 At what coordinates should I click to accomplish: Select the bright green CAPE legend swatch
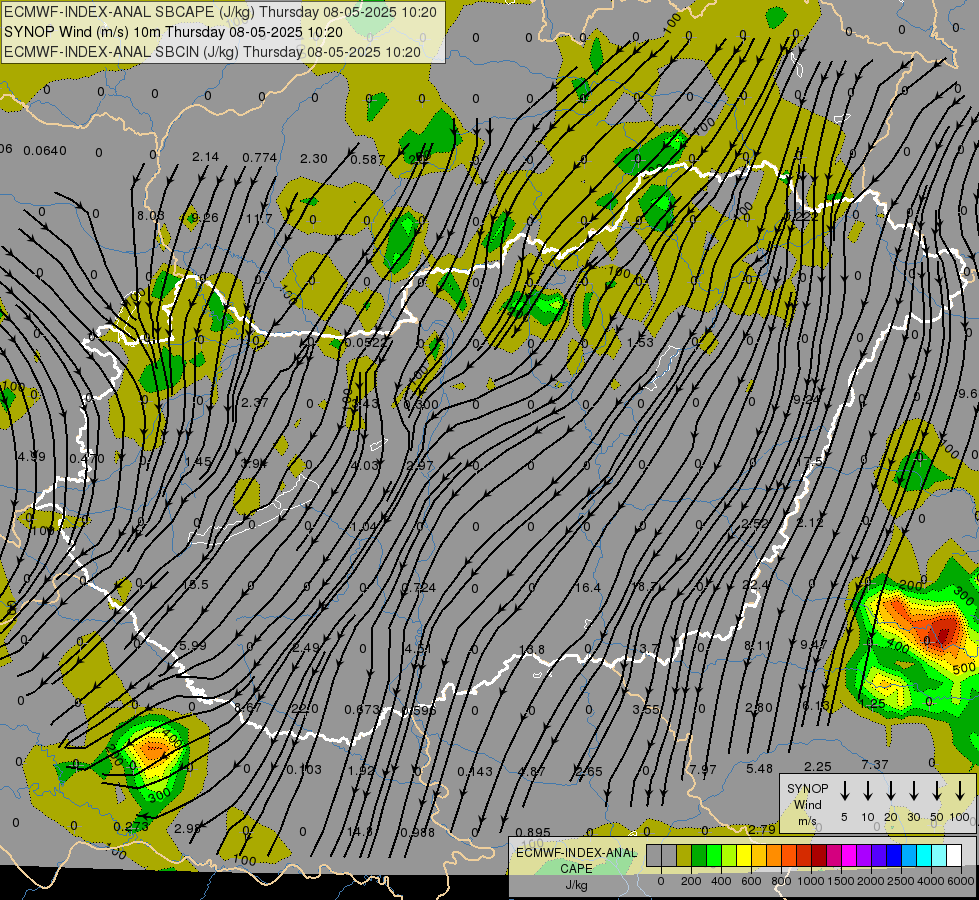(714, 856)
